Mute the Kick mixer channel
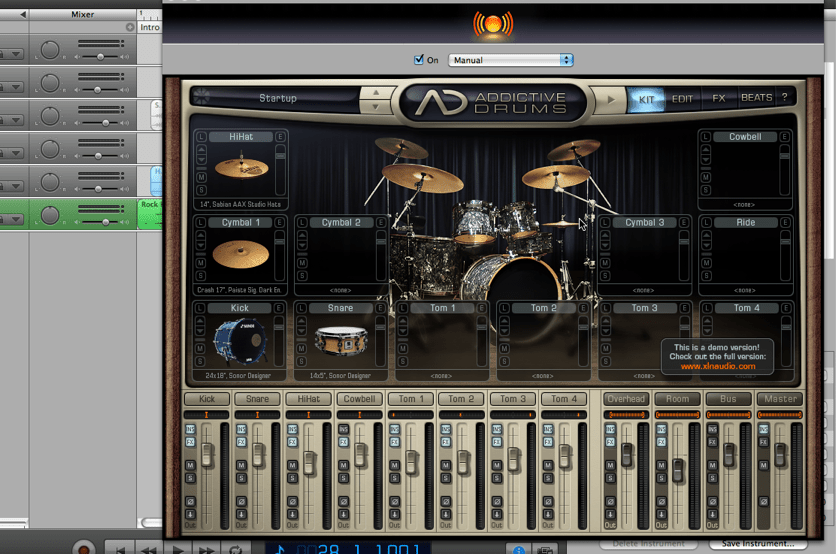The height and width of the screenshot is (554, 836). (190, 466)
